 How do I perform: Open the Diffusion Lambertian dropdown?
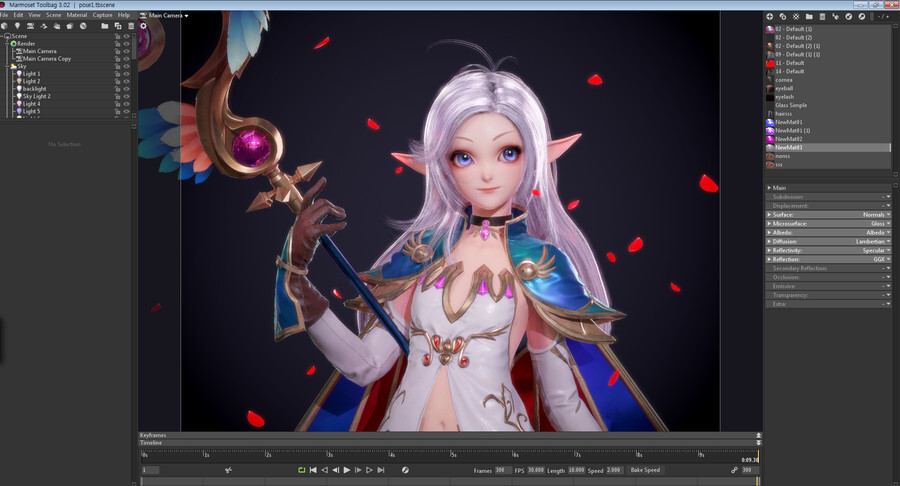[872, 242]
